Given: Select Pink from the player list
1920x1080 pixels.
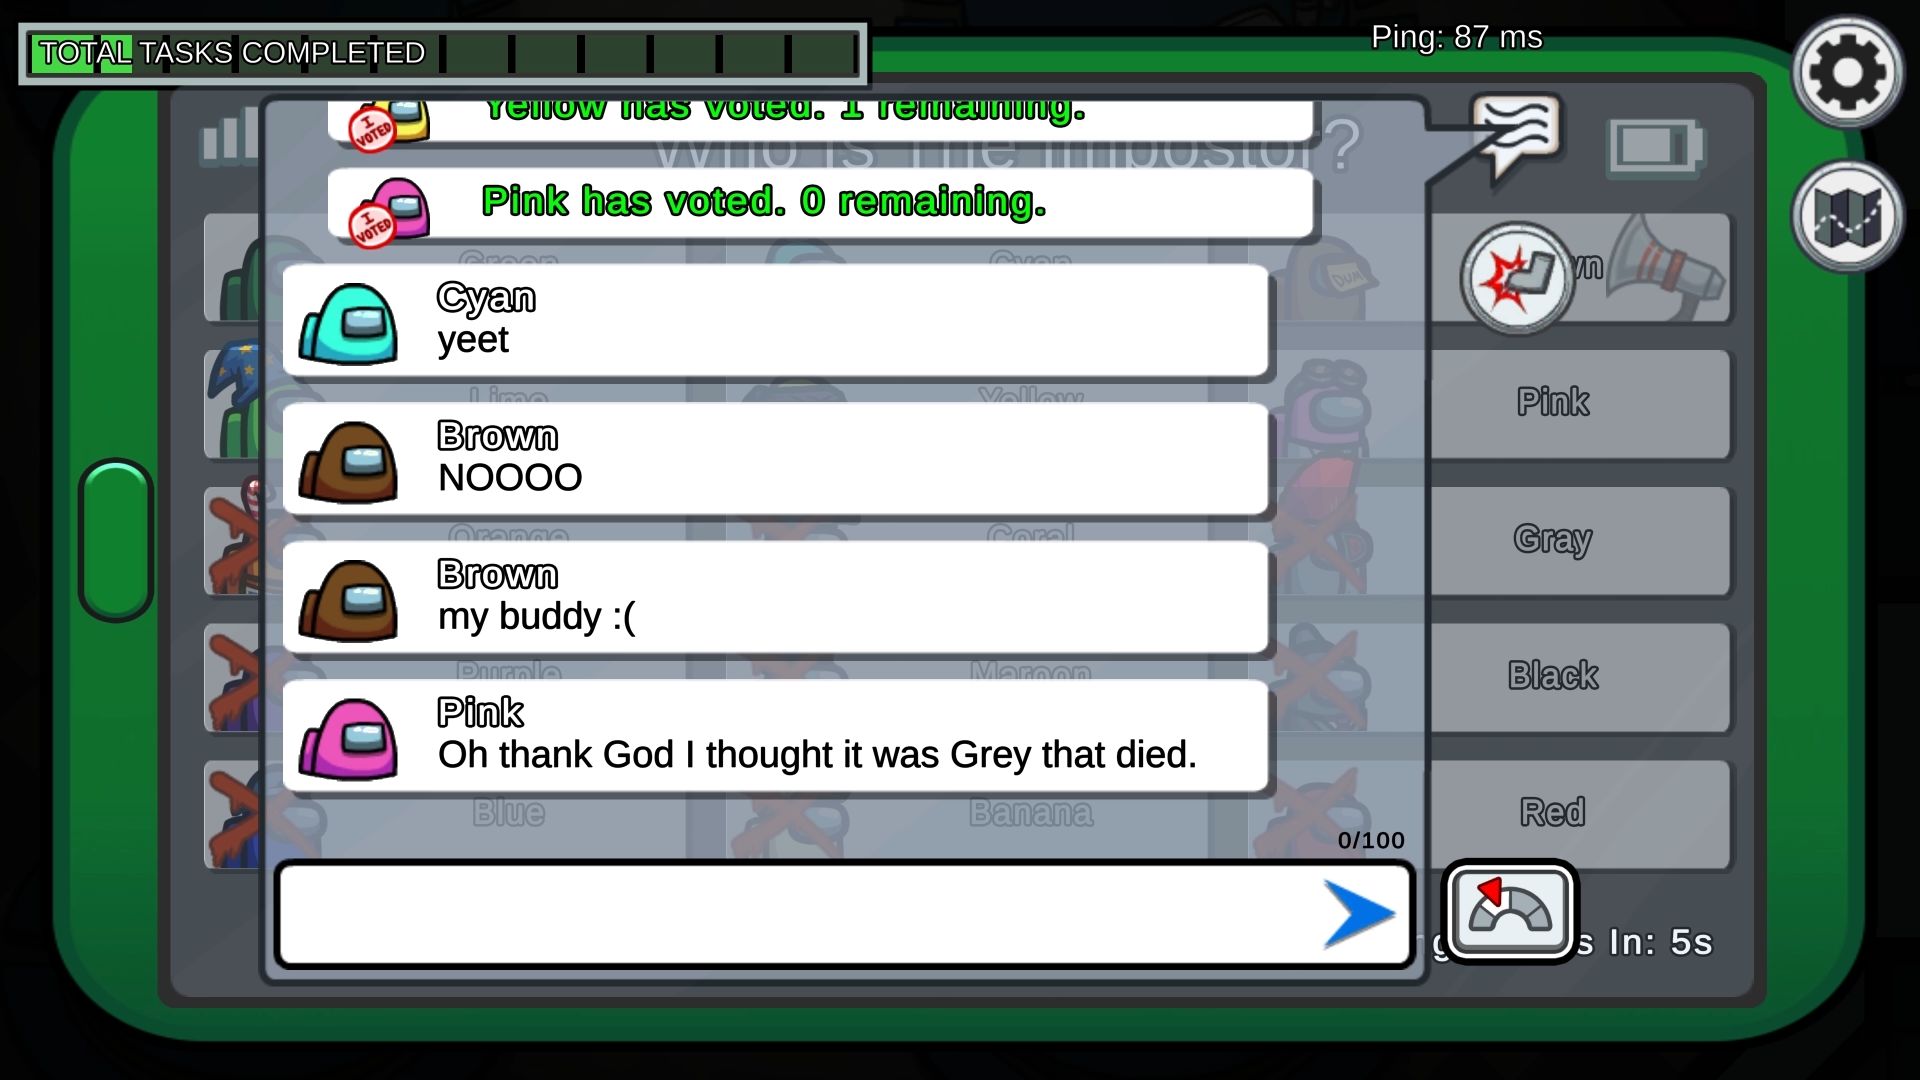Looking at the screenshot, I should 1553,402.
